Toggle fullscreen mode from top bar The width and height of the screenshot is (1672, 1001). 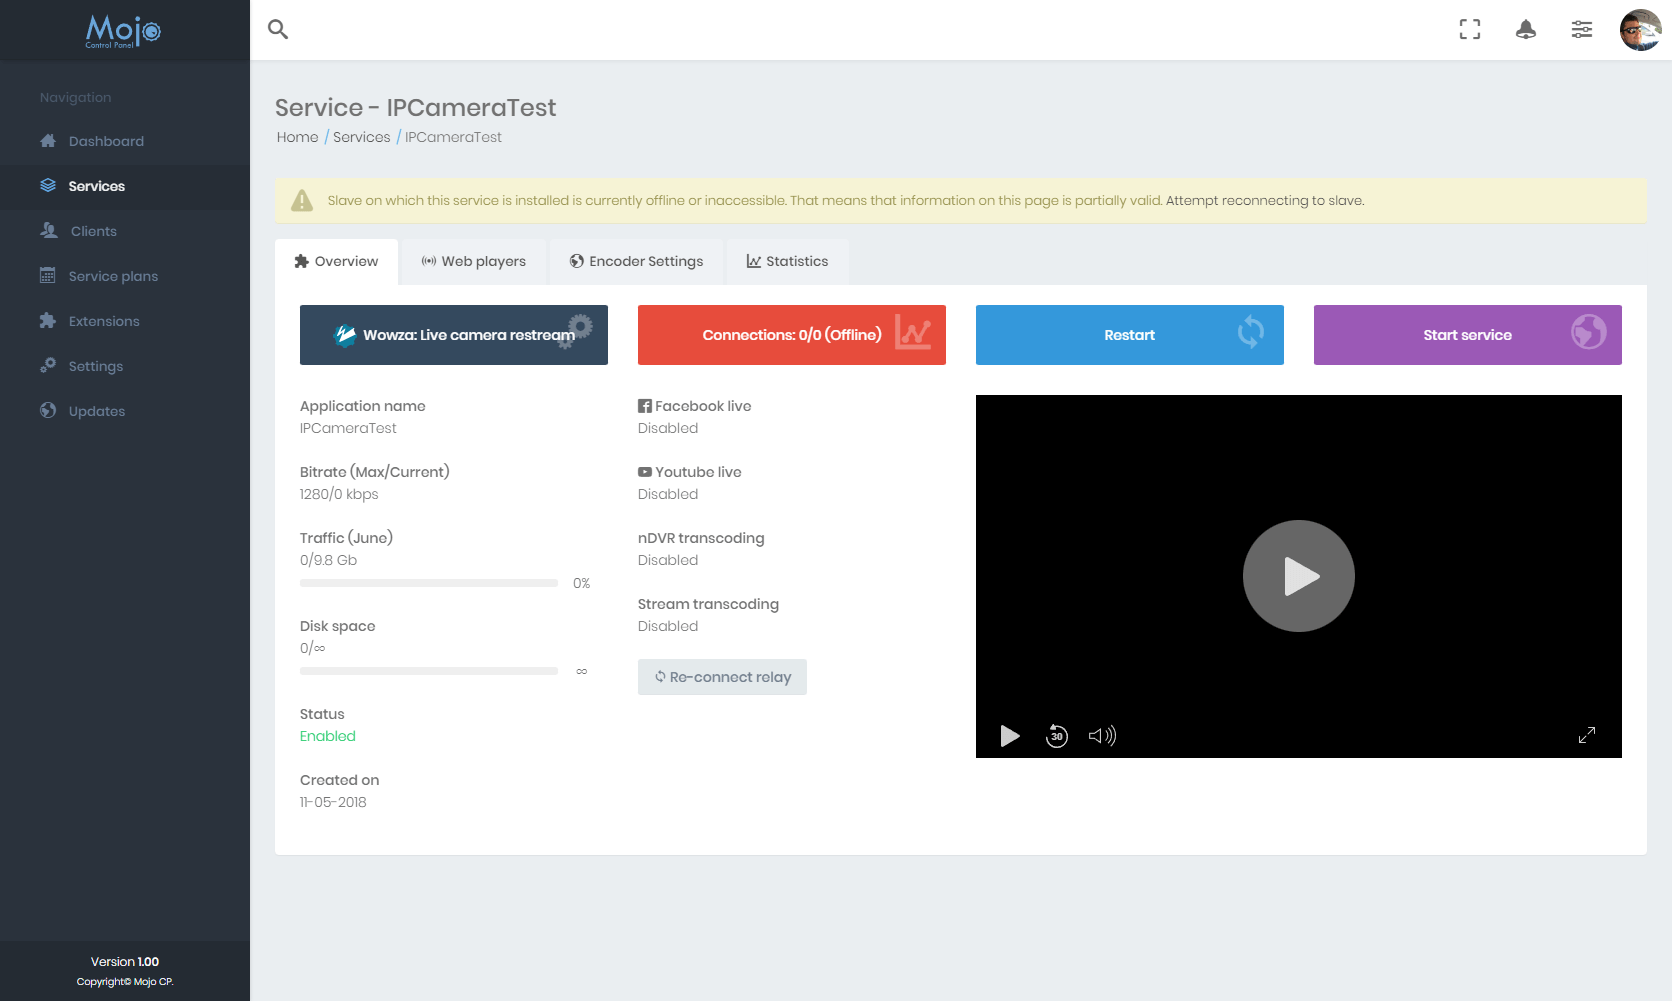point(1470,29)
